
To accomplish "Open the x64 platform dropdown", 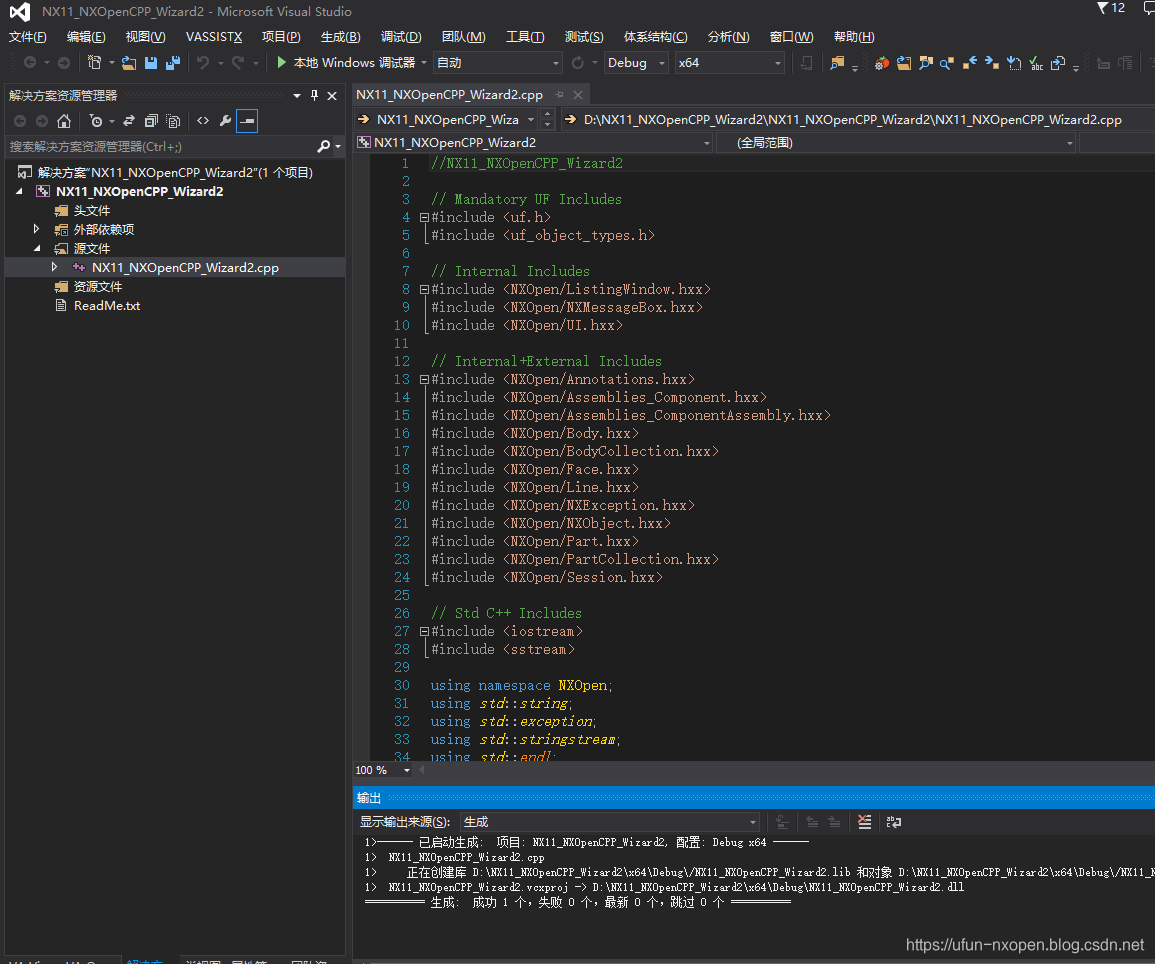I will pyautogui.click(x=729, y=63).
